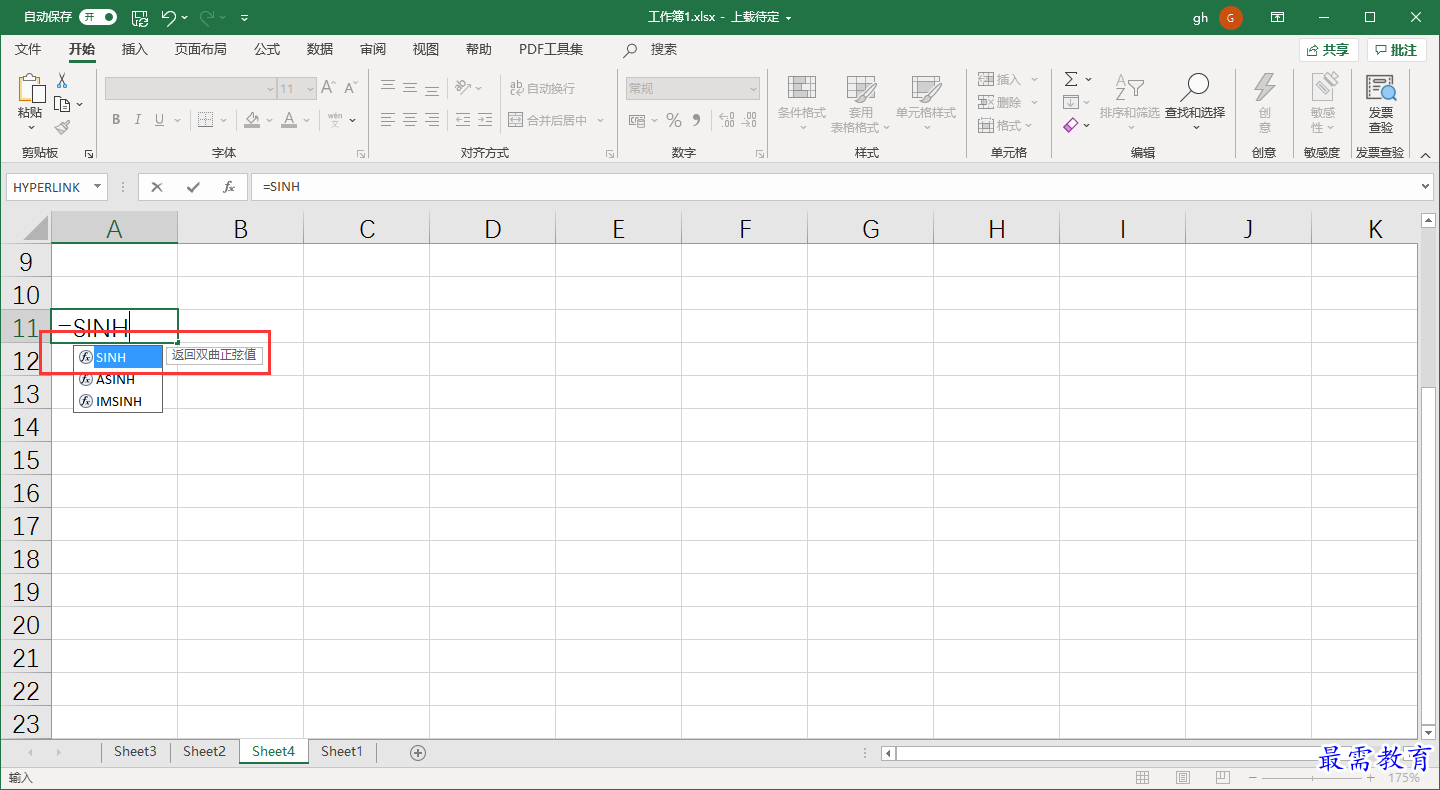Click the Save icon in title bar
Image resolution: width=1440 pixels, height=790 pixels.
(140, 17)
